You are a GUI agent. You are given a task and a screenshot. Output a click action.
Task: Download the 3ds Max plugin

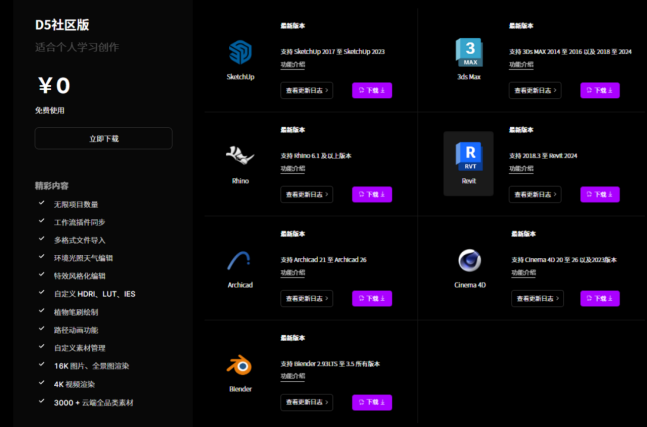coord(599,90)
